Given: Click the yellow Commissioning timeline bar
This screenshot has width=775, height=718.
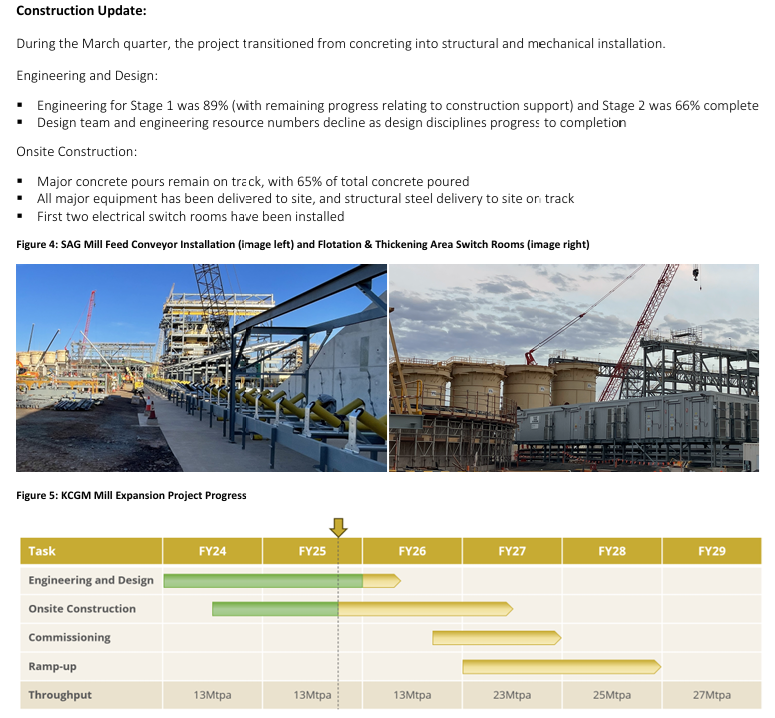Looking at the screenshot, I should pyautogui.click(x=495, y=638).
